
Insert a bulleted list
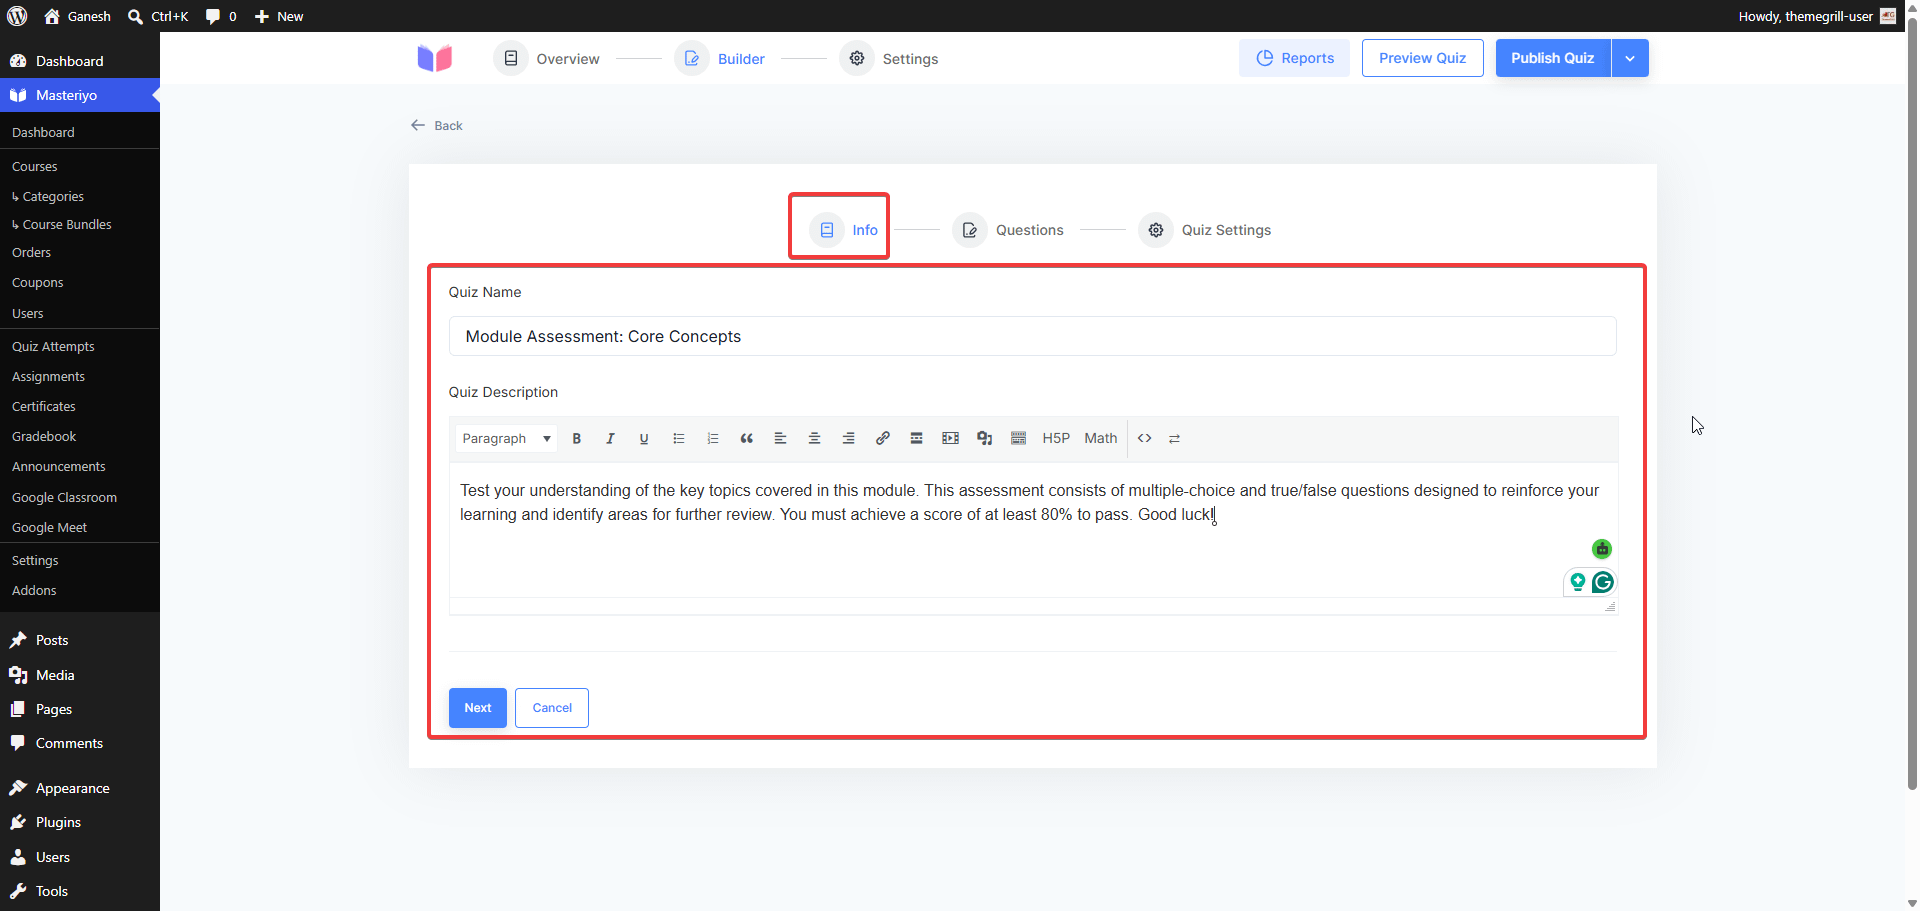point(678,438)
